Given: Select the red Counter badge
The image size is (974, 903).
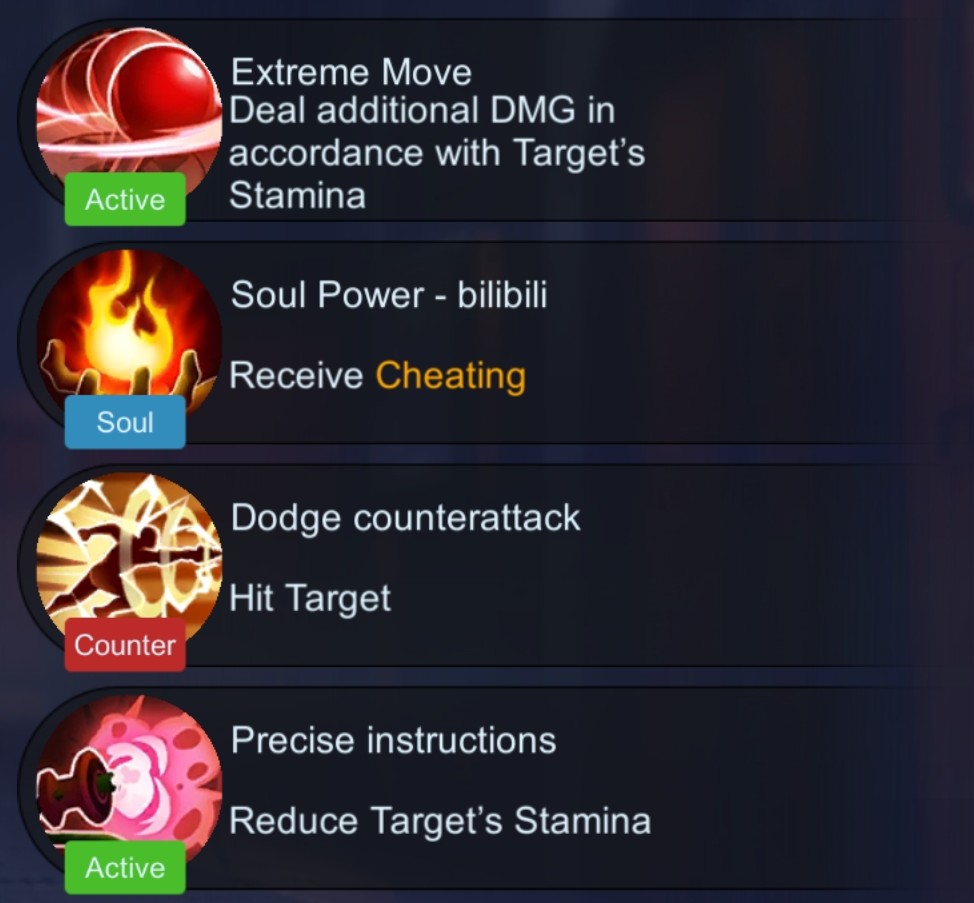Looking at the screenshot, I should [x=125, y=645].
